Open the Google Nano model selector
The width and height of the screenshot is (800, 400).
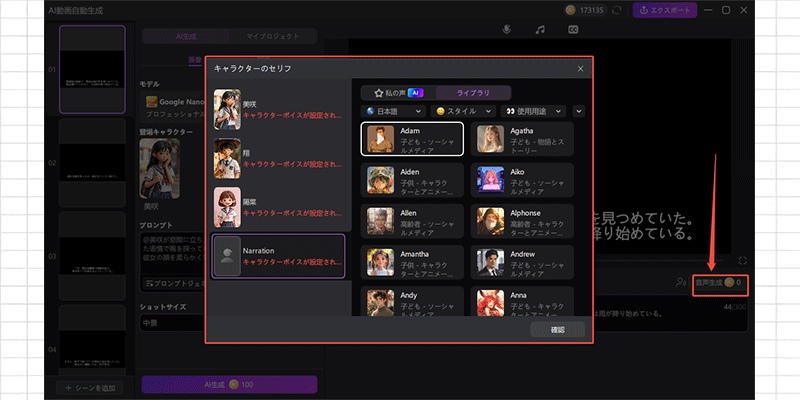tap(173, 107)
